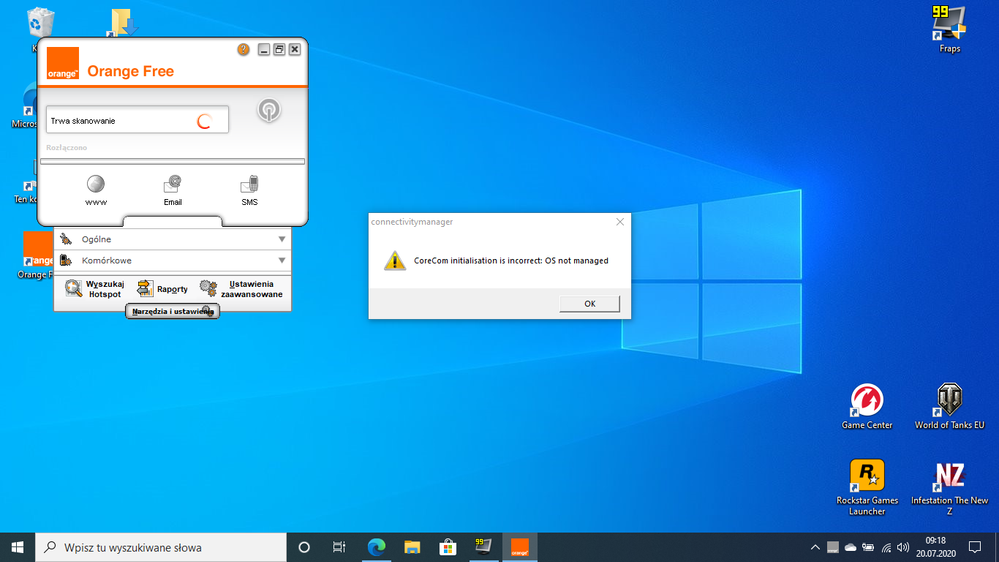Select Infestation The New Z shortcut
The height and width of the screenshot is (562, 999).
coord(949,487)
